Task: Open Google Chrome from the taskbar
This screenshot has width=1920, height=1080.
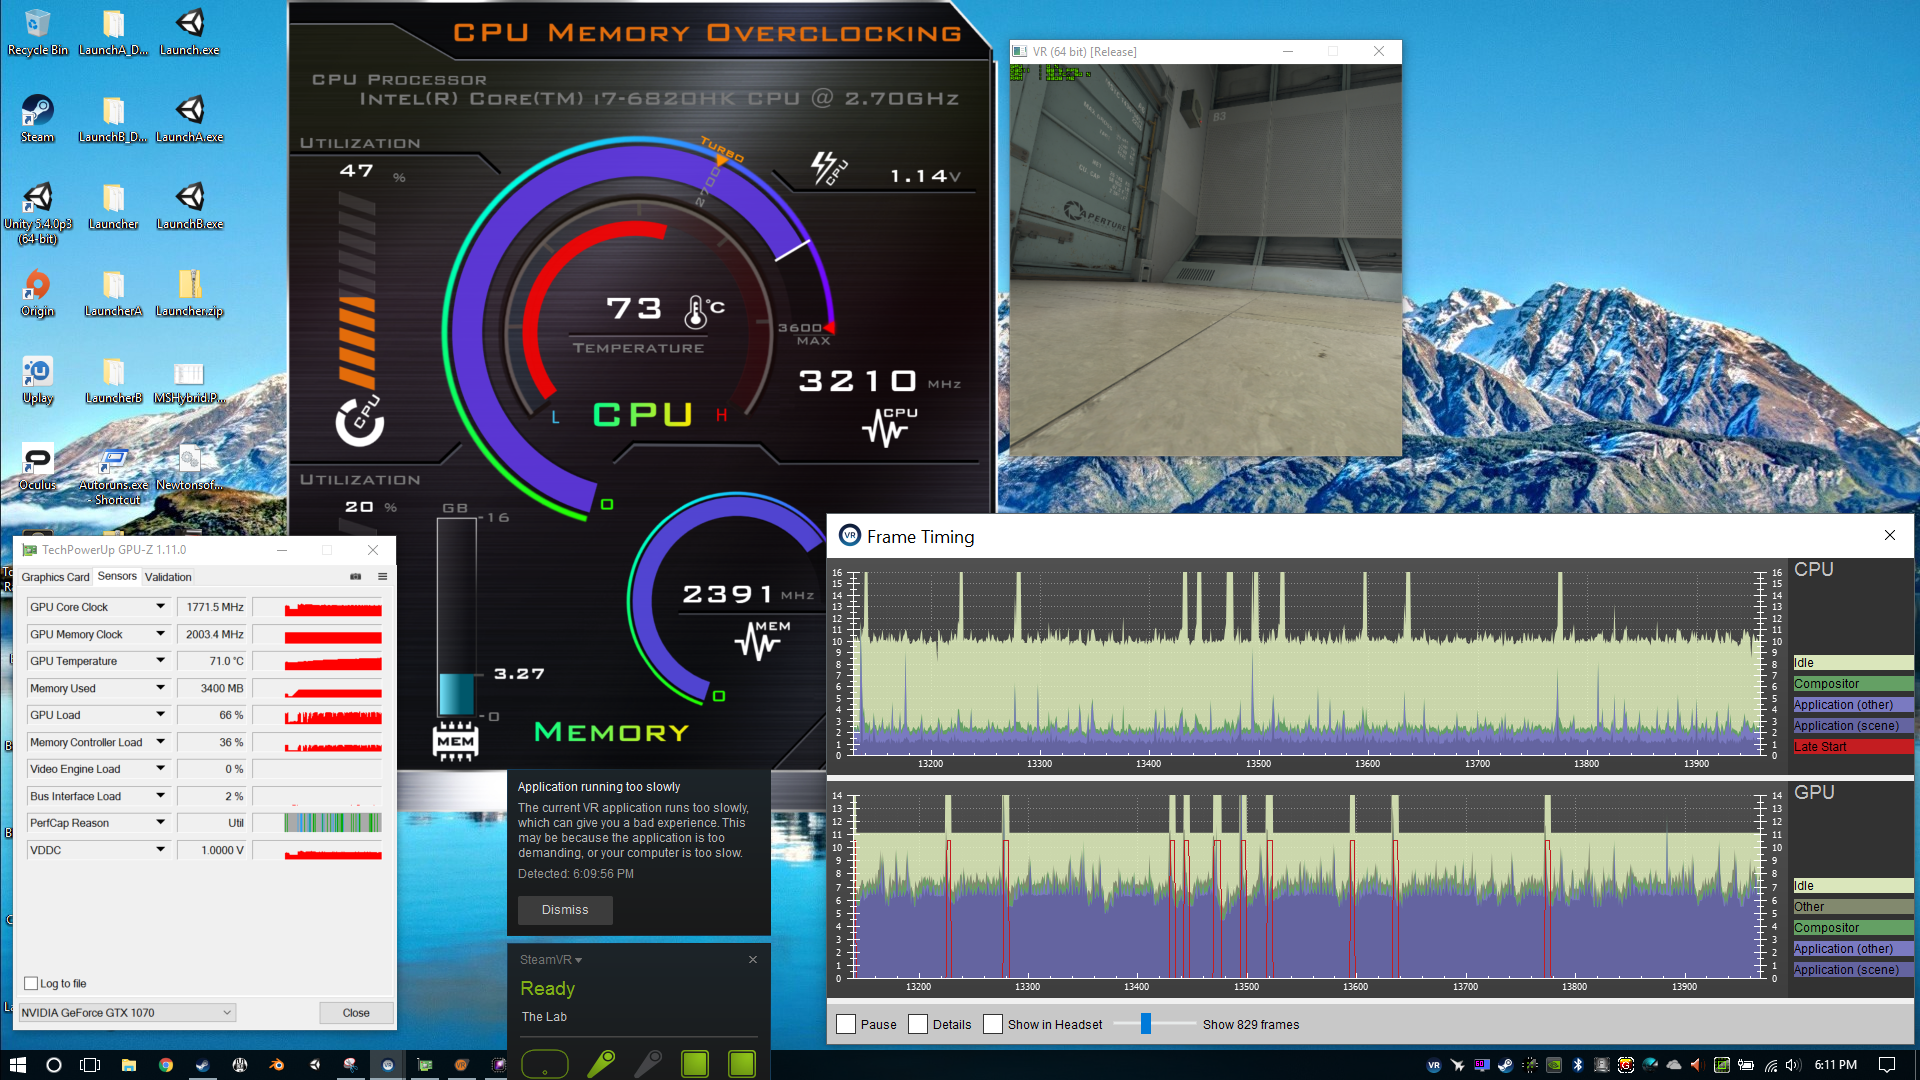Action: (166, 1065)
